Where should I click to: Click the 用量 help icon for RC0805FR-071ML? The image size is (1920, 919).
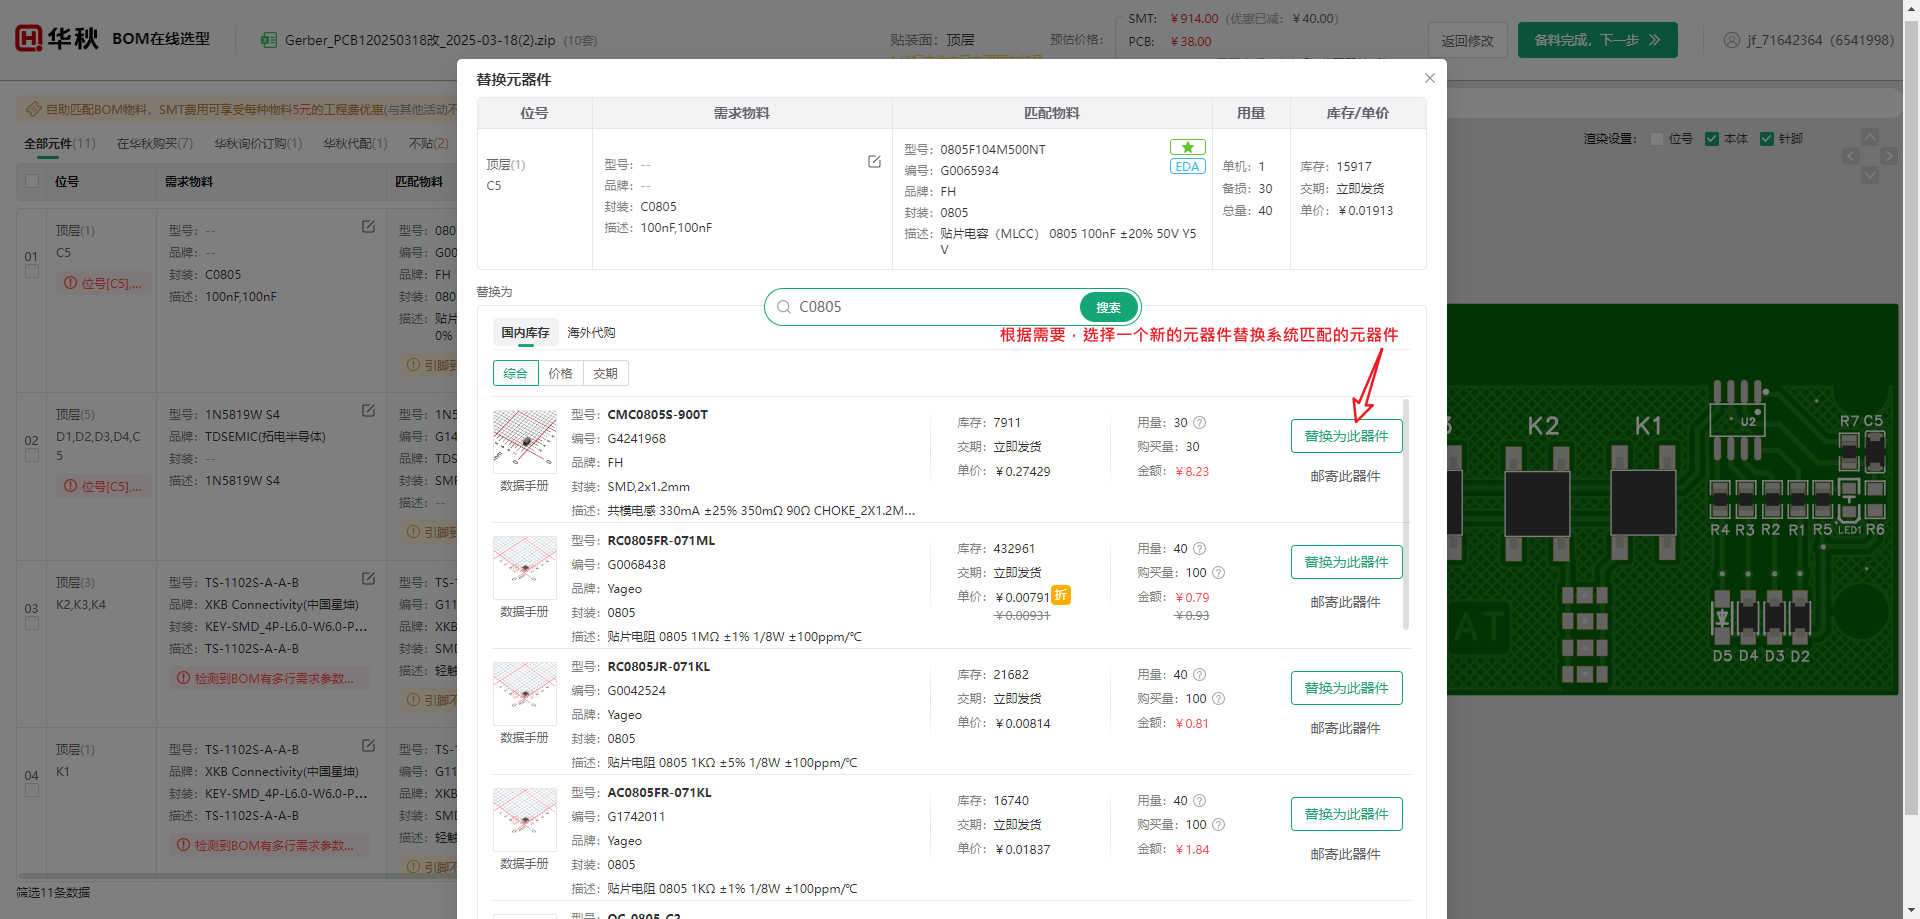1200,549
